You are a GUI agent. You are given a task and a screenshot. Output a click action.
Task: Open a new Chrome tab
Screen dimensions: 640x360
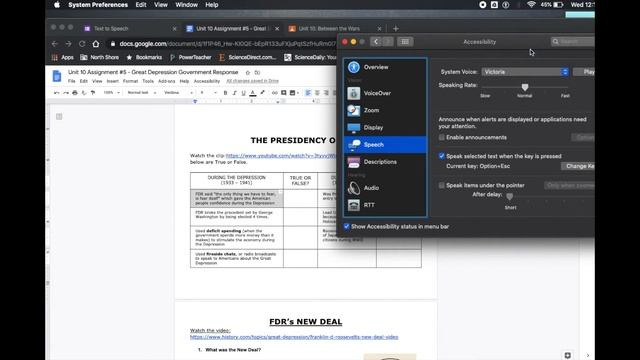pos(396,29)
